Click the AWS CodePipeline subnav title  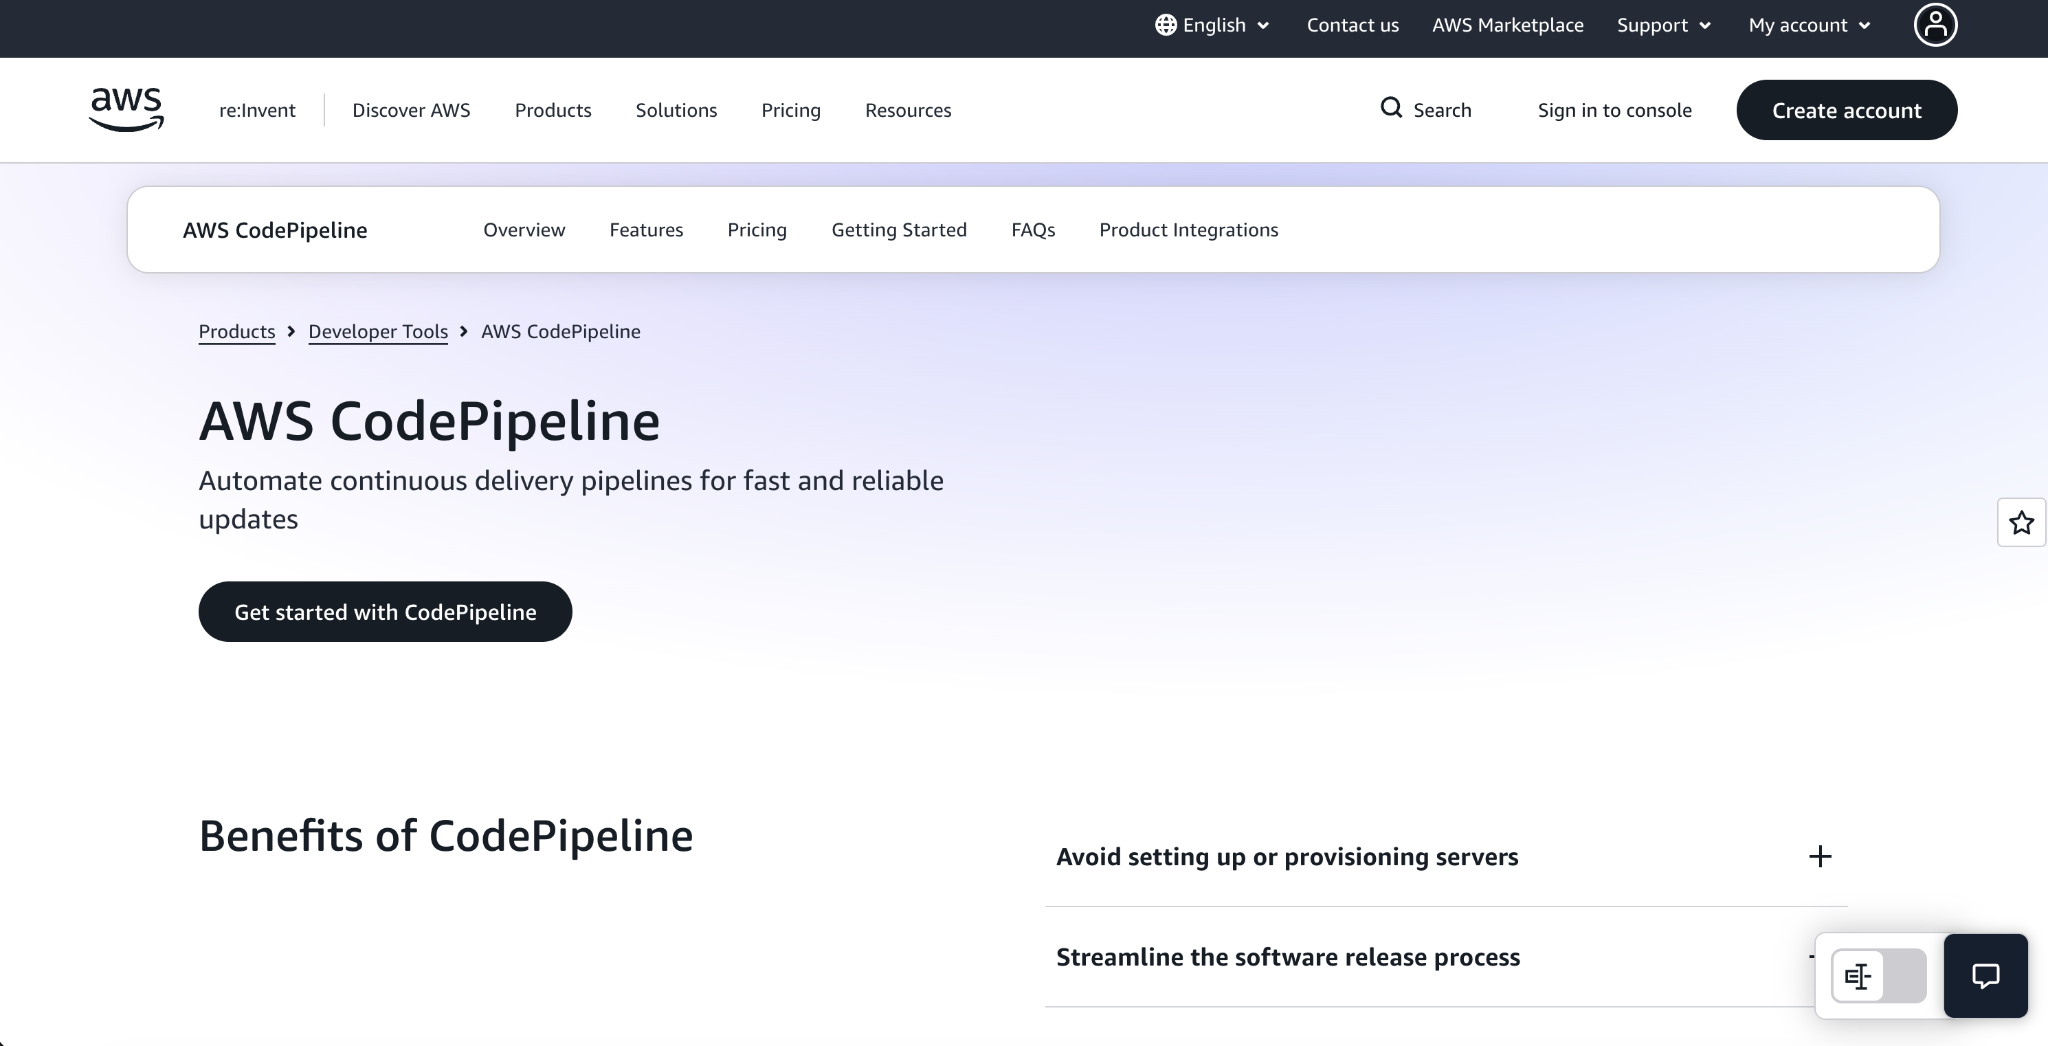[275, 230]
